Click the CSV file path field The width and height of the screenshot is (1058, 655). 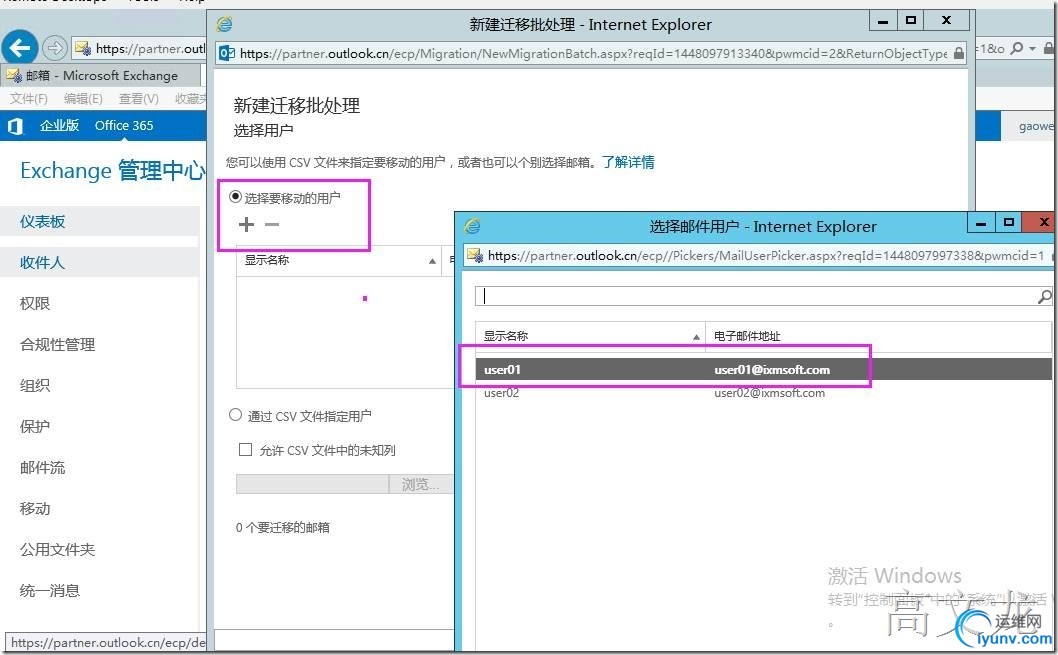click(312, 484)
